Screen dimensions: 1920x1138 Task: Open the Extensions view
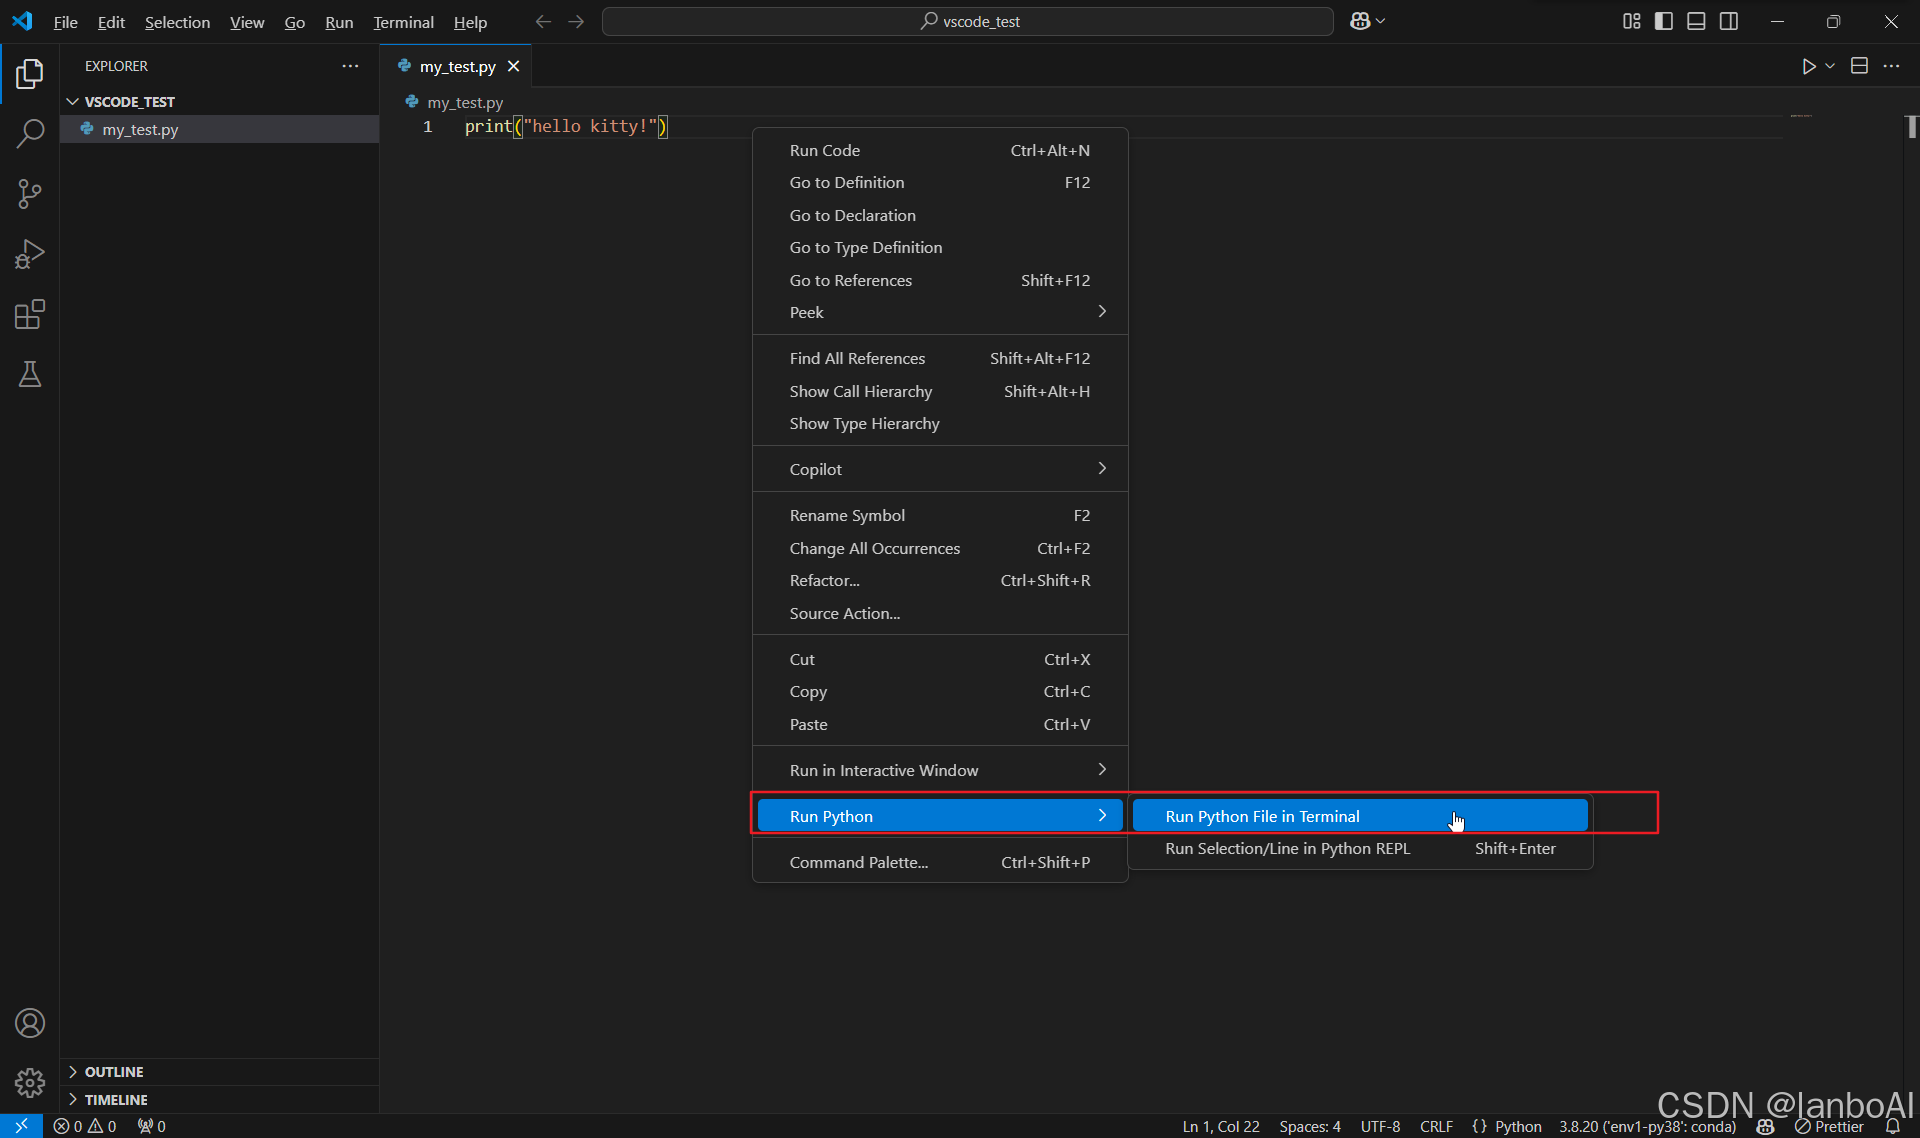pos(30,315)
